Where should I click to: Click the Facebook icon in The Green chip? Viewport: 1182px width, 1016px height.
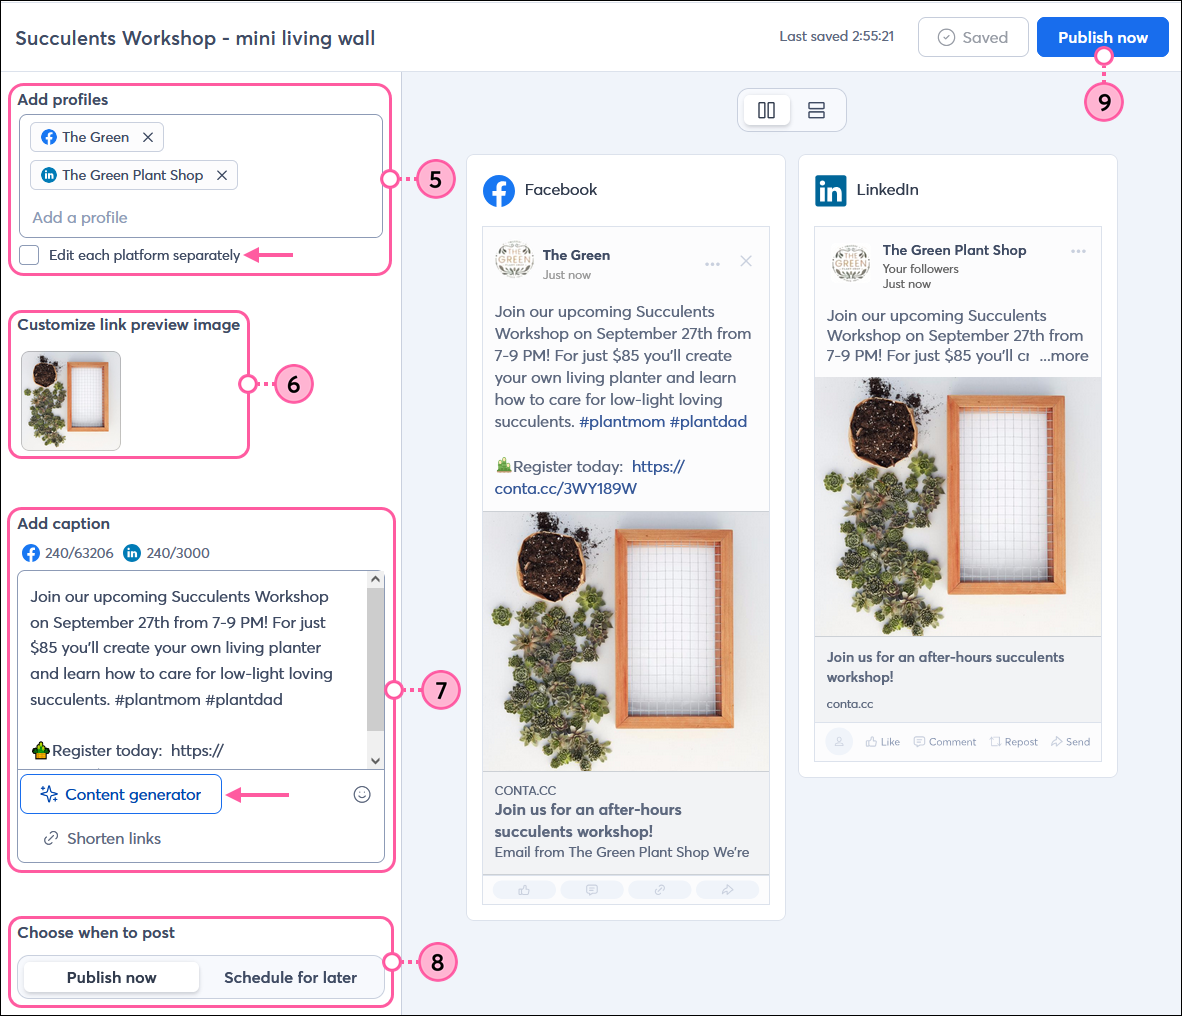tap(49, 137)
